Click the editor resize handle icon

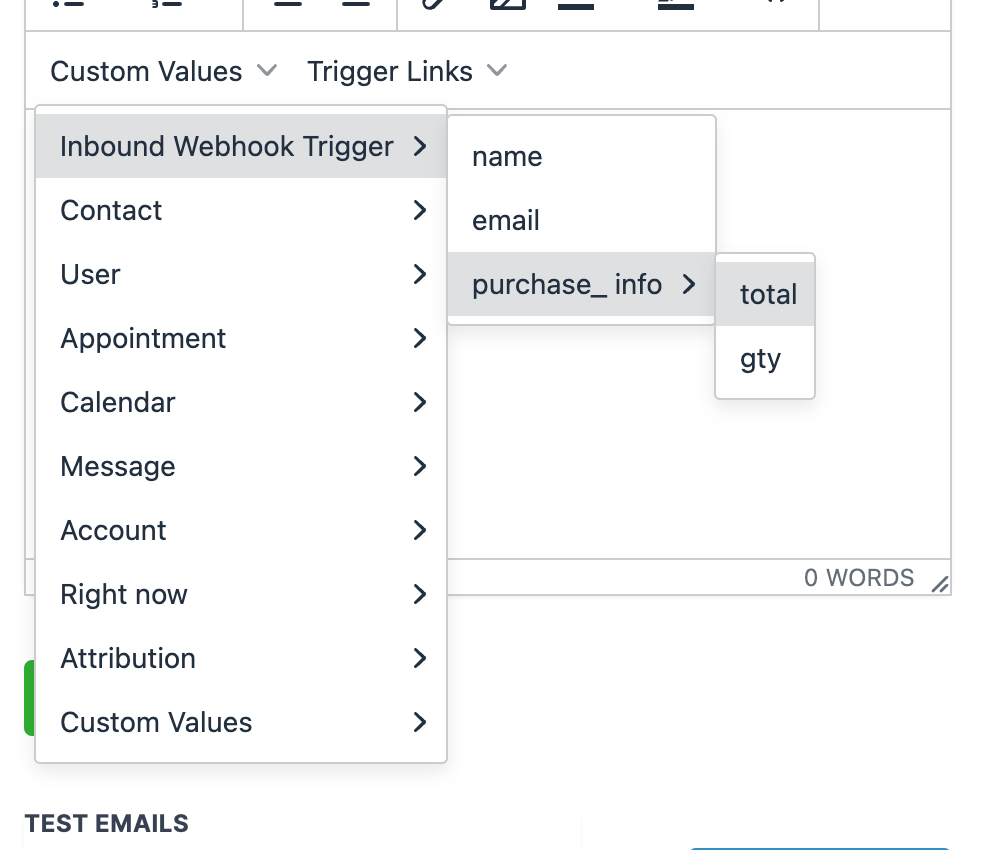point(939,585)
